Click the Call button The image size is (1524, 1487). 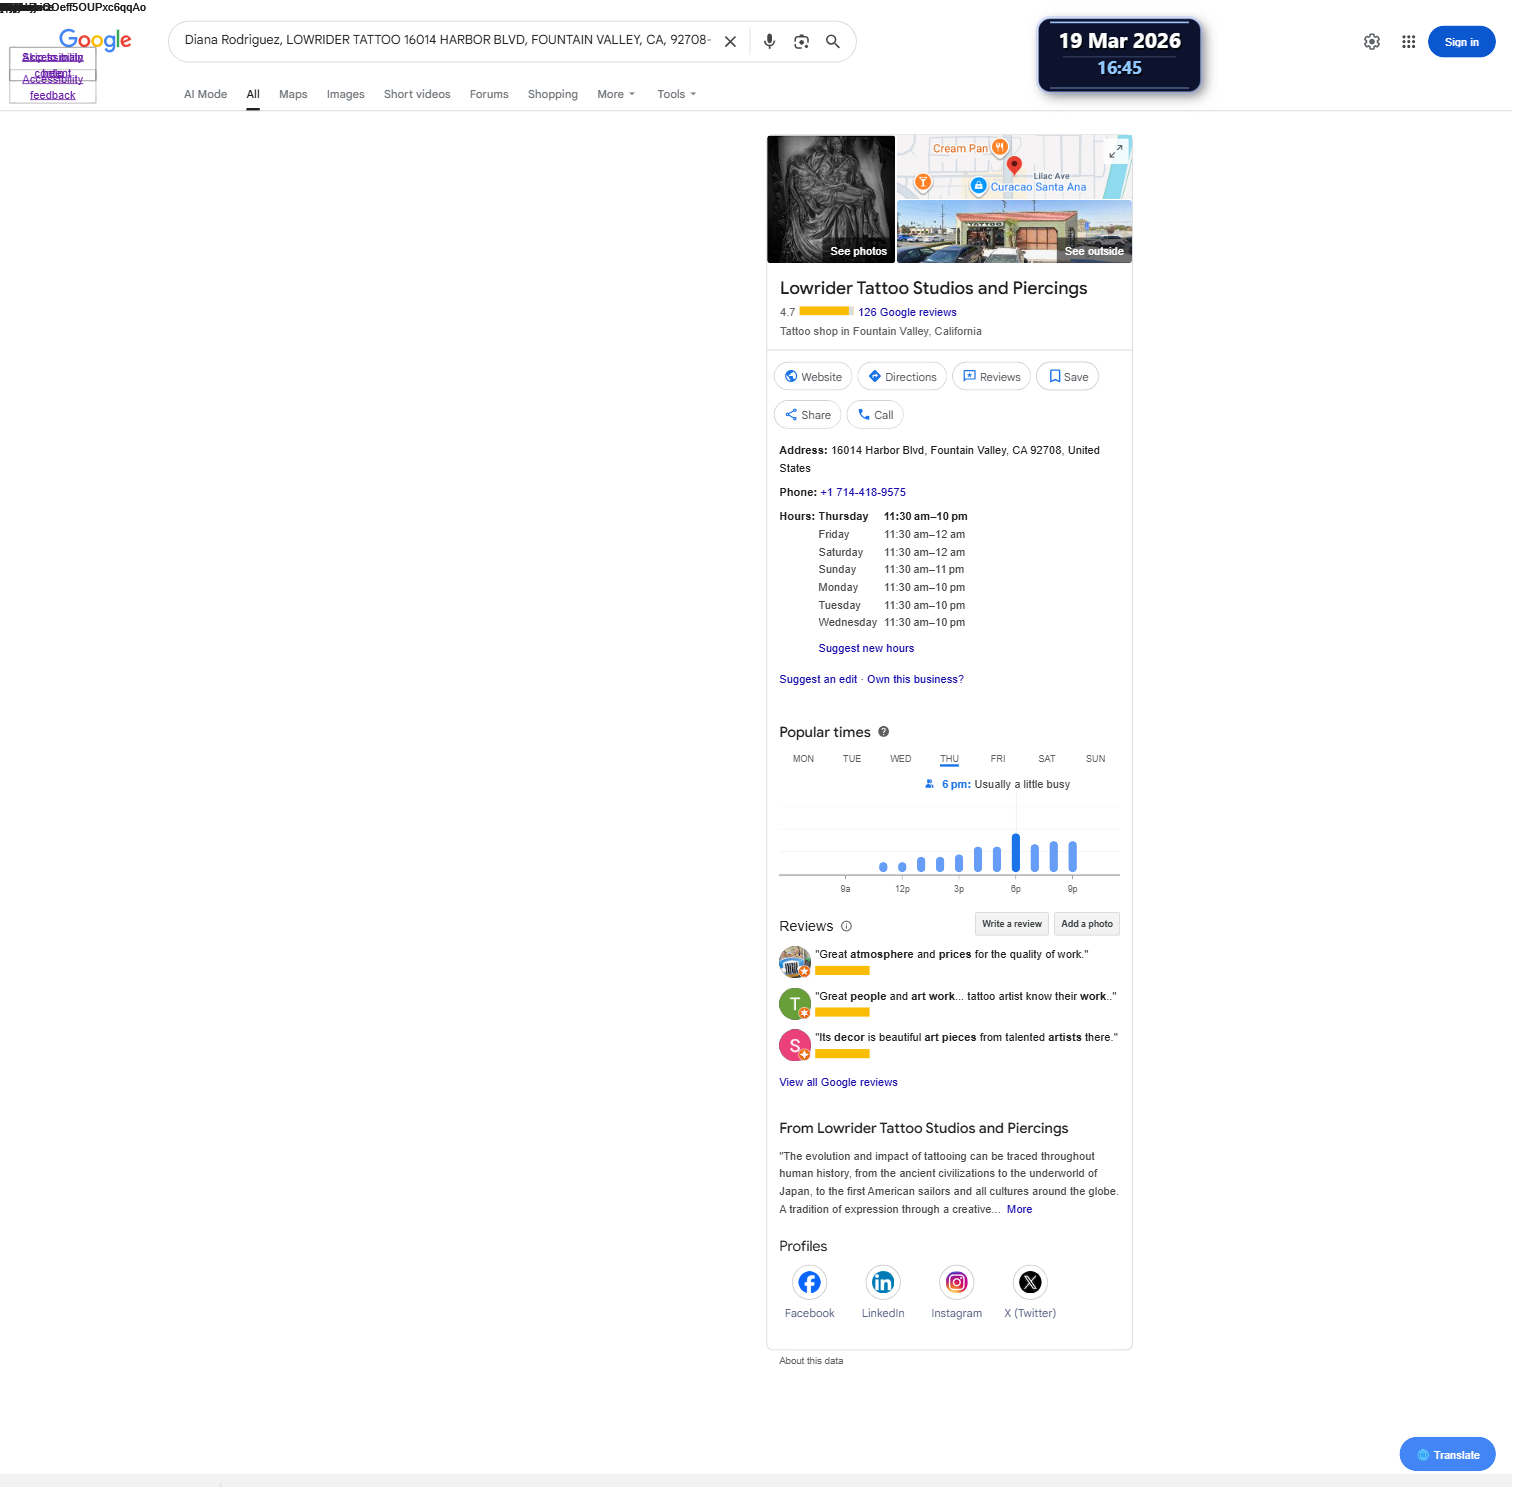(x=875, y=415)
